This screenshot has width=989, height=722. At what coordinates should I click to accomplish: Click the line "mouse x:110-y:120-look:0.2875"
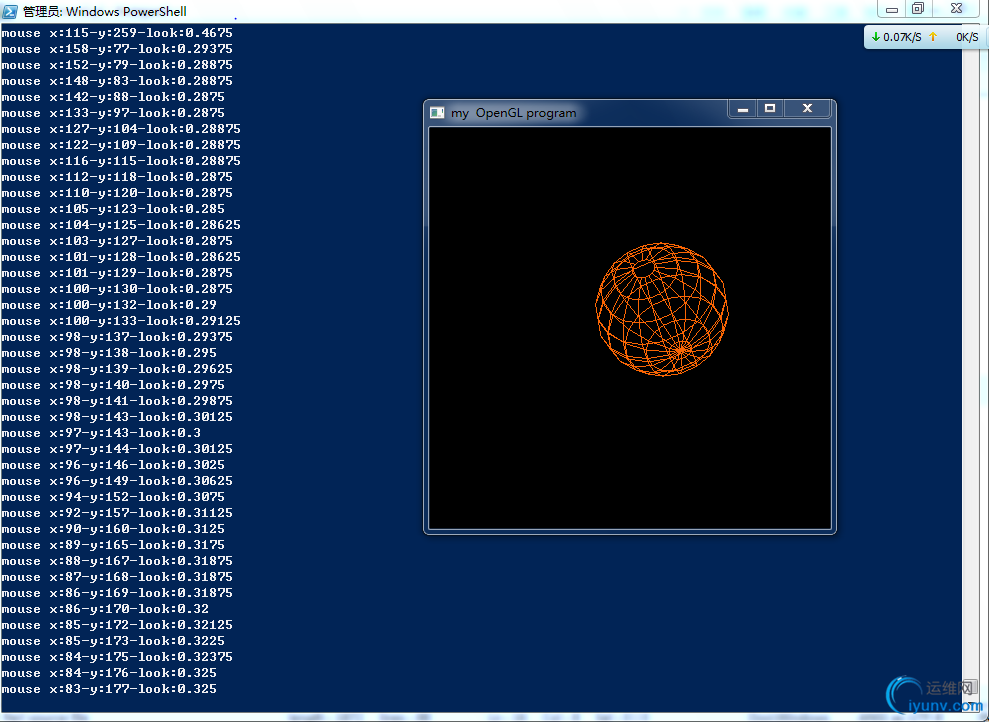(117, 193)
